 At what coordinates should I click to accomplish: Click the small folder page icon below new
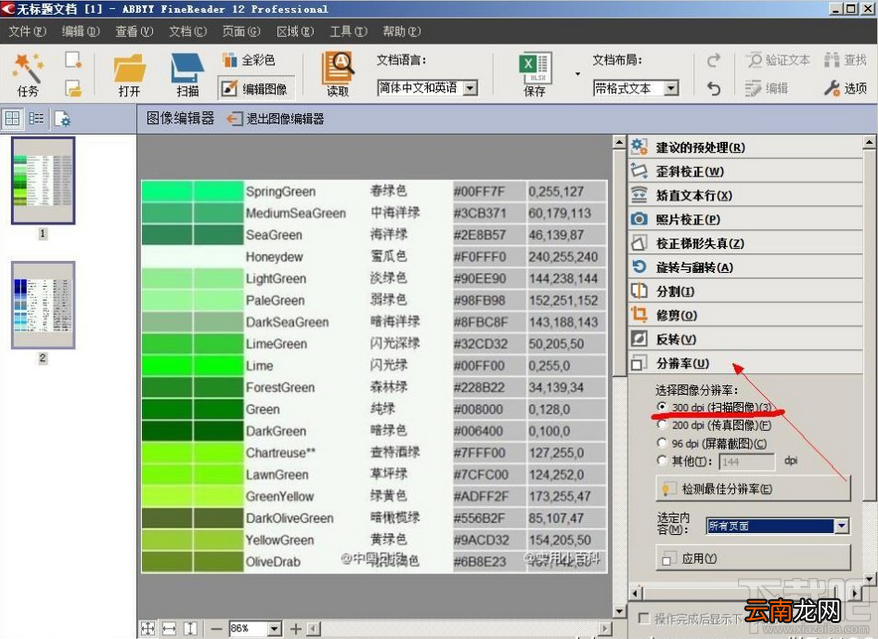coord(73,88)
